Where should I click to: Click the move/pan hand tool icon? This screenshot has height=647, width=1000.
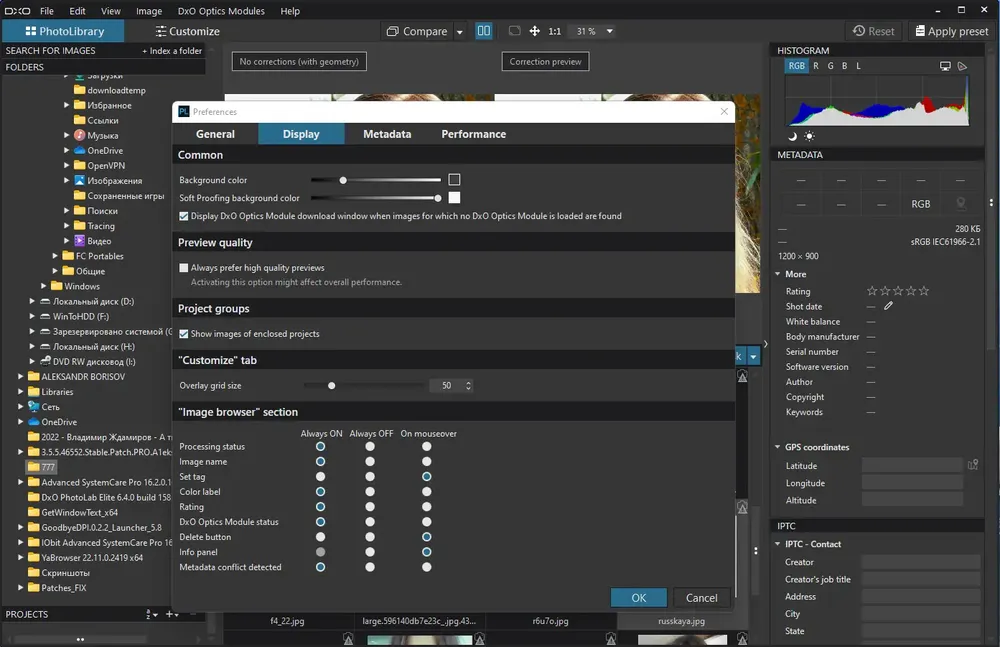(x=533, y=31)
